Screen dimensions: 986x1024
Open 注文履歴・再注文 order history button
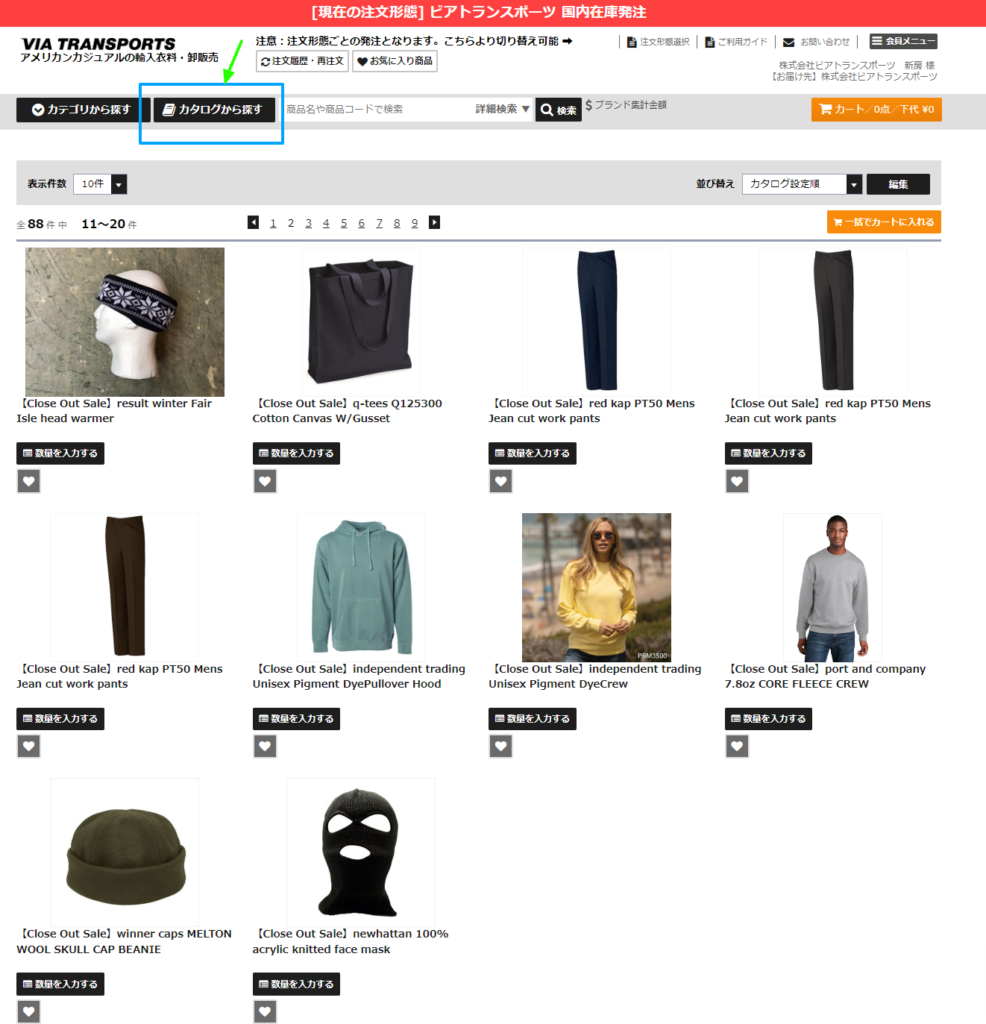[302, 61]
